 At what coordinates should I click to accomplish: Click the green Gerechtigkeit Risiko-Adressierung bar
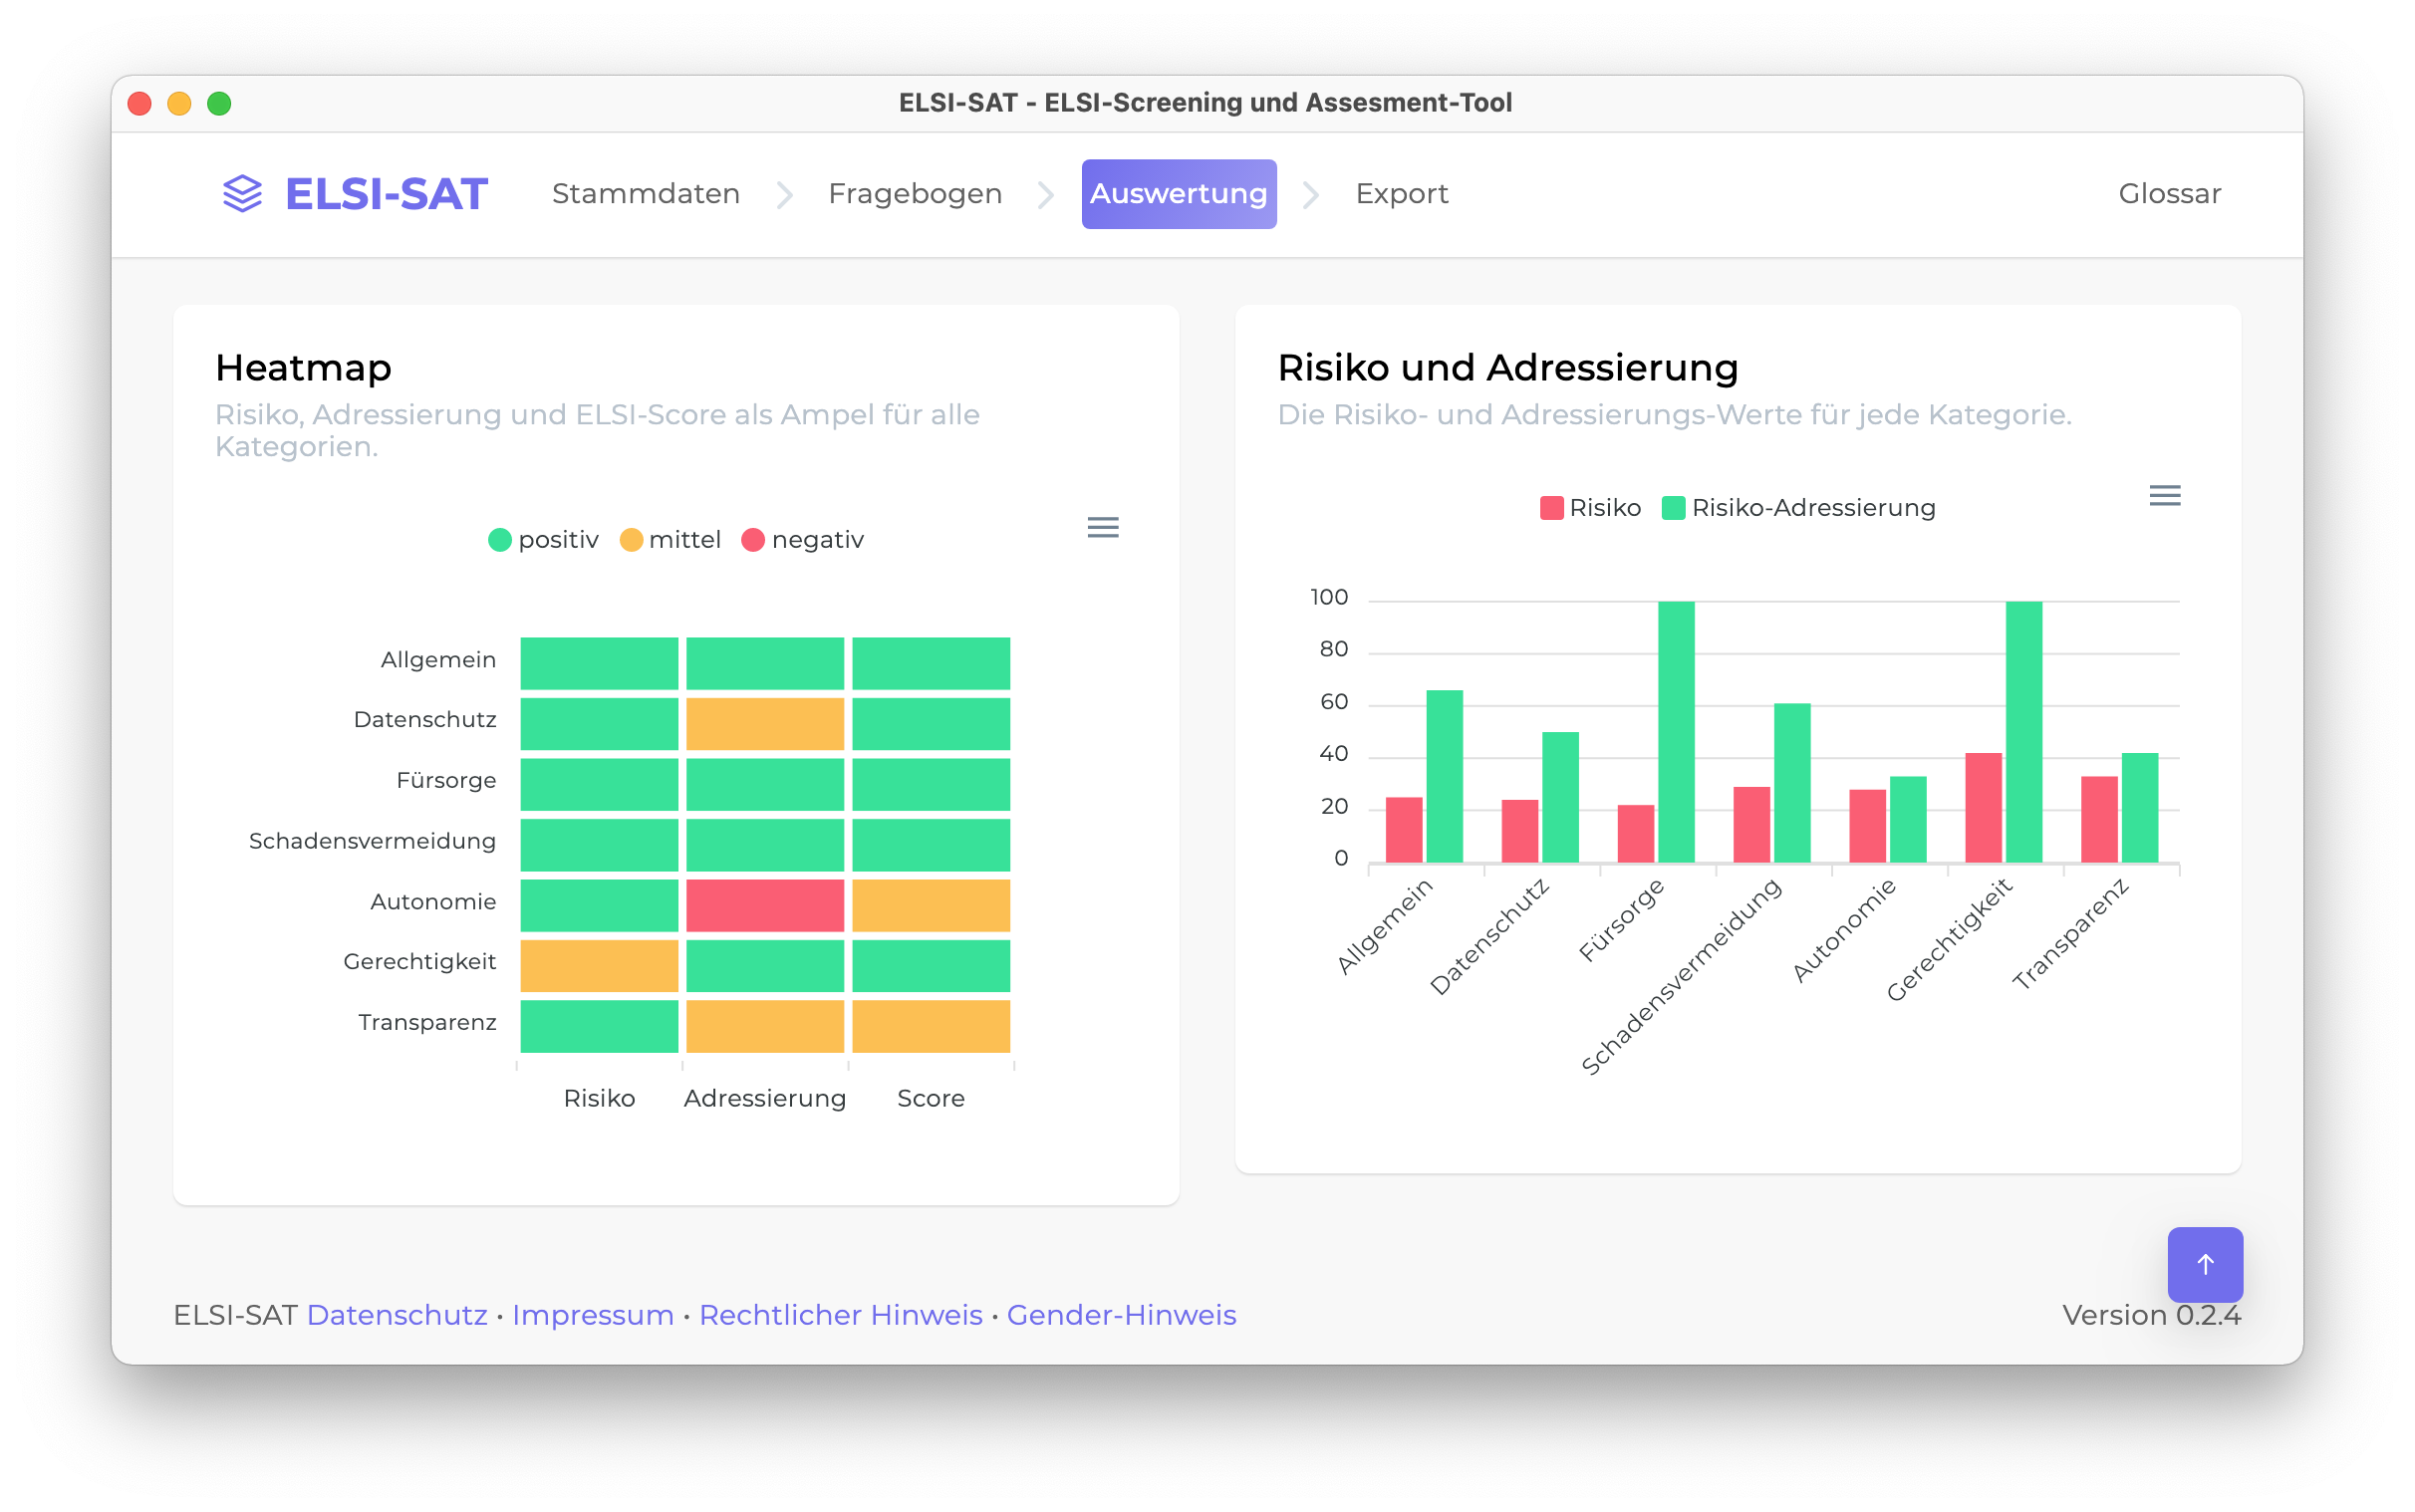[x=2024, y=732]
